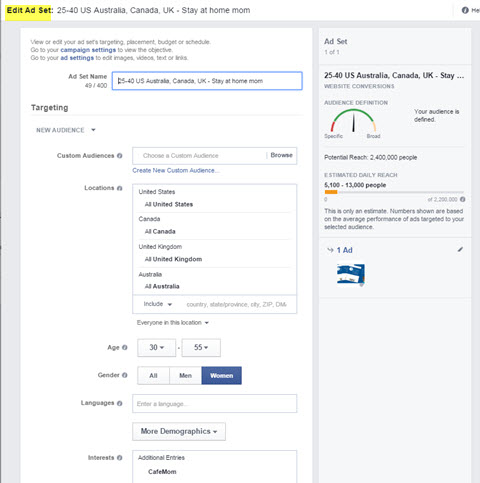Open the 1 Ad link
480x483 pixels.
pyautogui.click(x=344, y=250)
